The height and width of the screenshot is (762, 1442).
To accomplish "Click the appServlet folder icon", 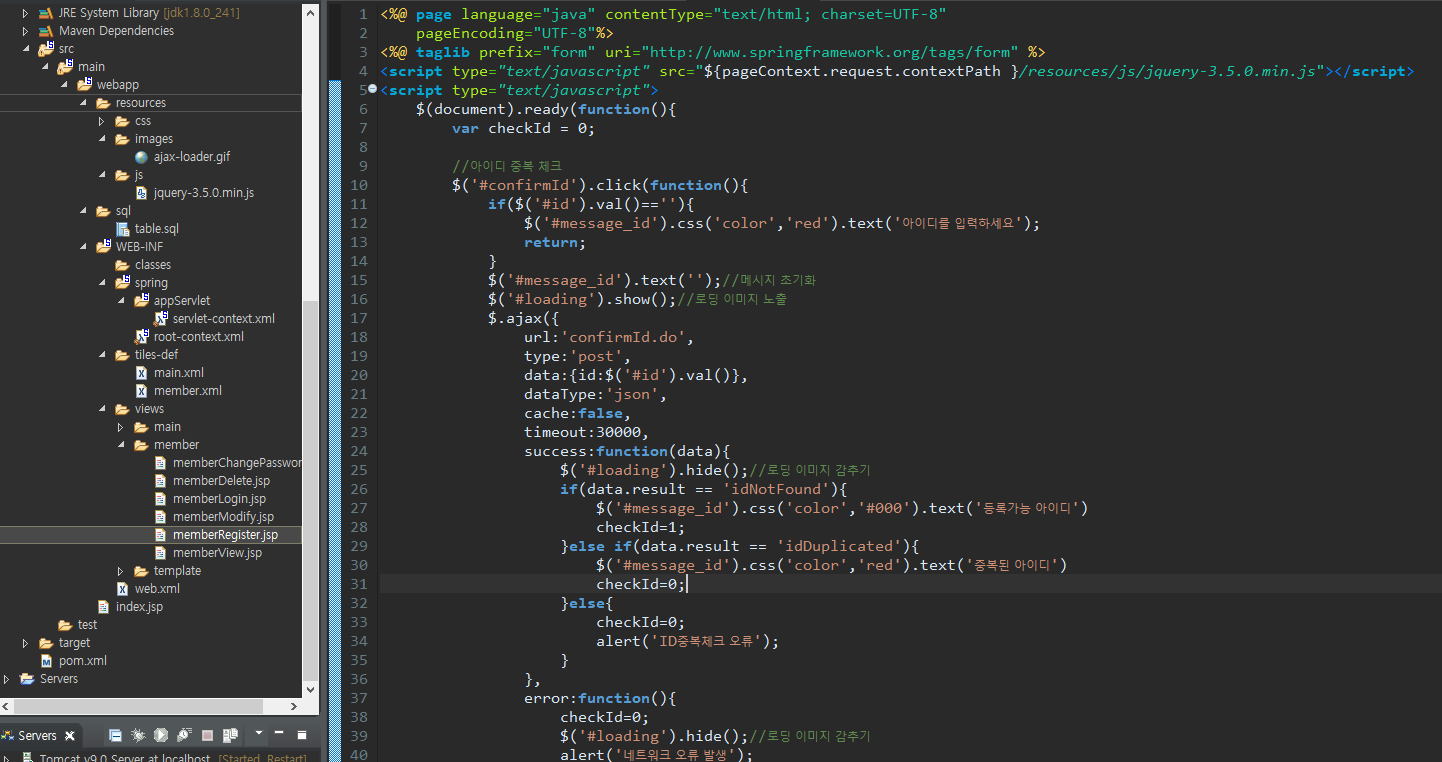I will (x=141, y=300).
